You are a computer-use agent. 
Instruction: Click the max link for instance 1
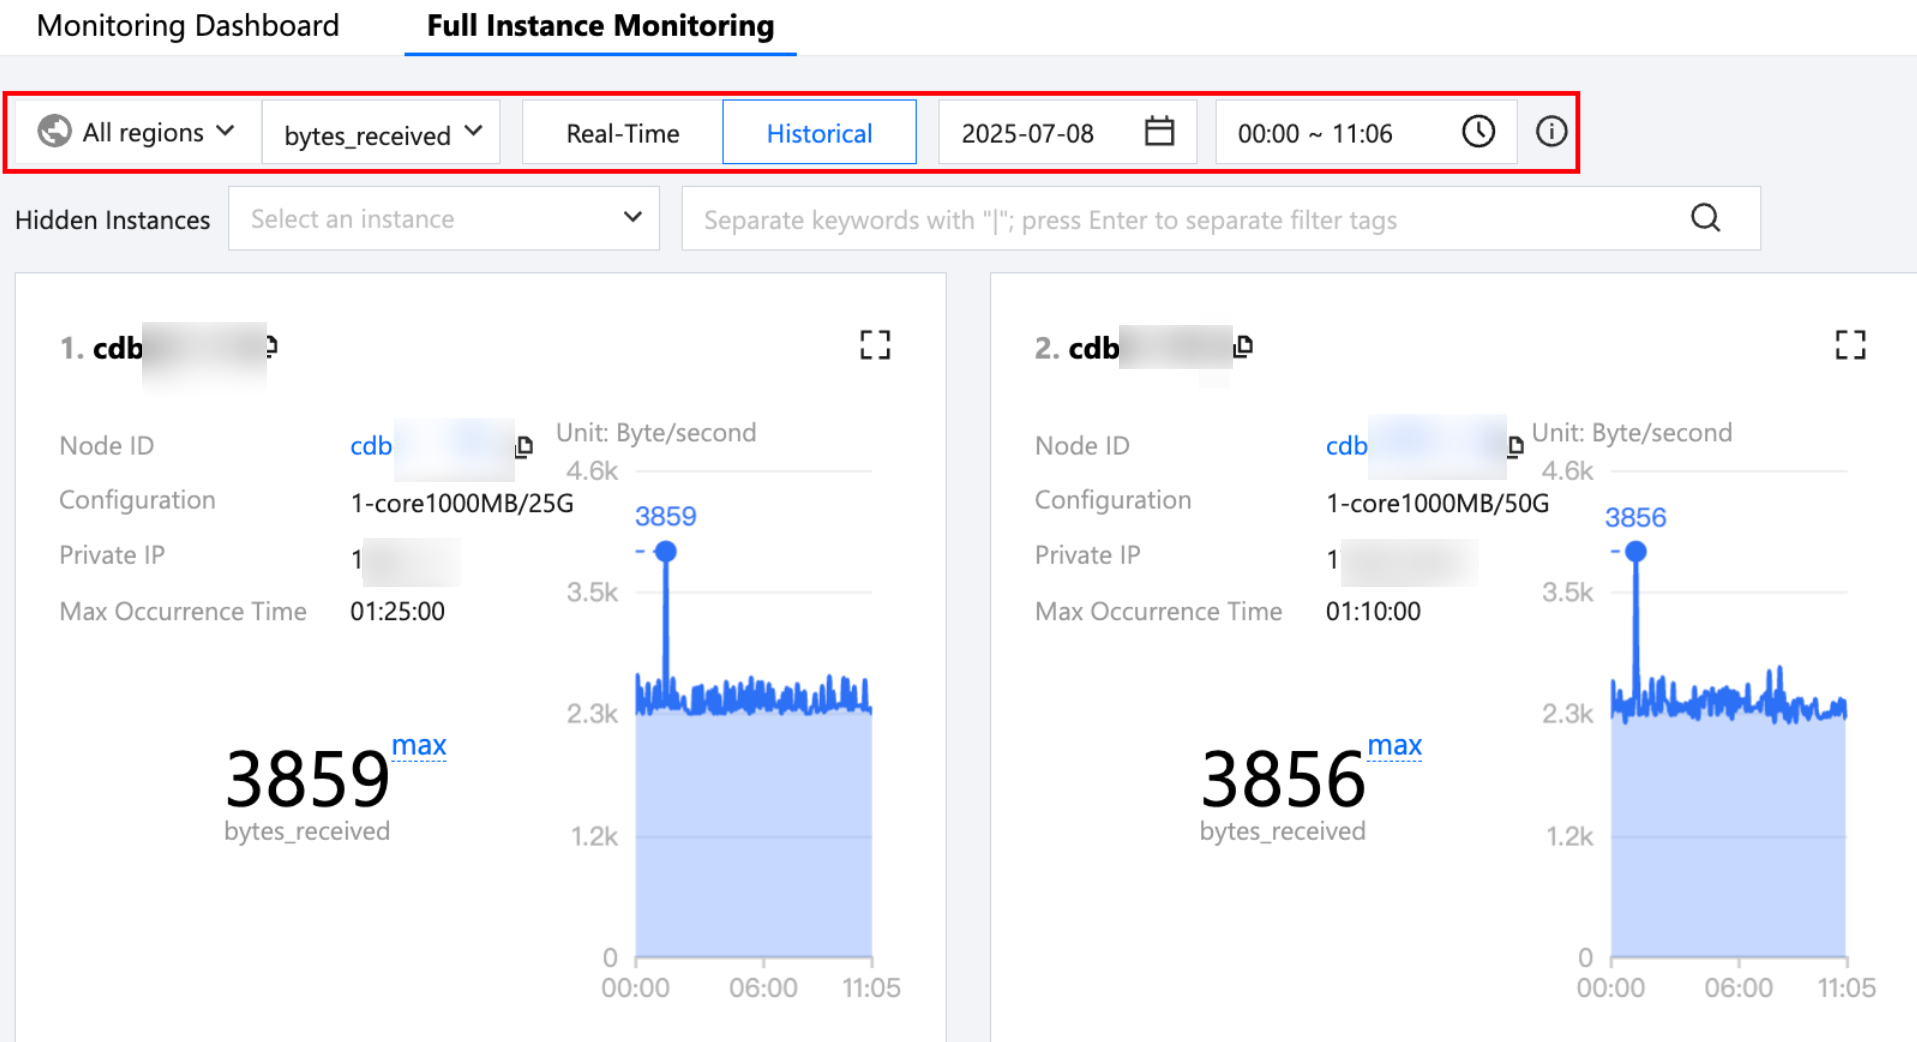418,746
